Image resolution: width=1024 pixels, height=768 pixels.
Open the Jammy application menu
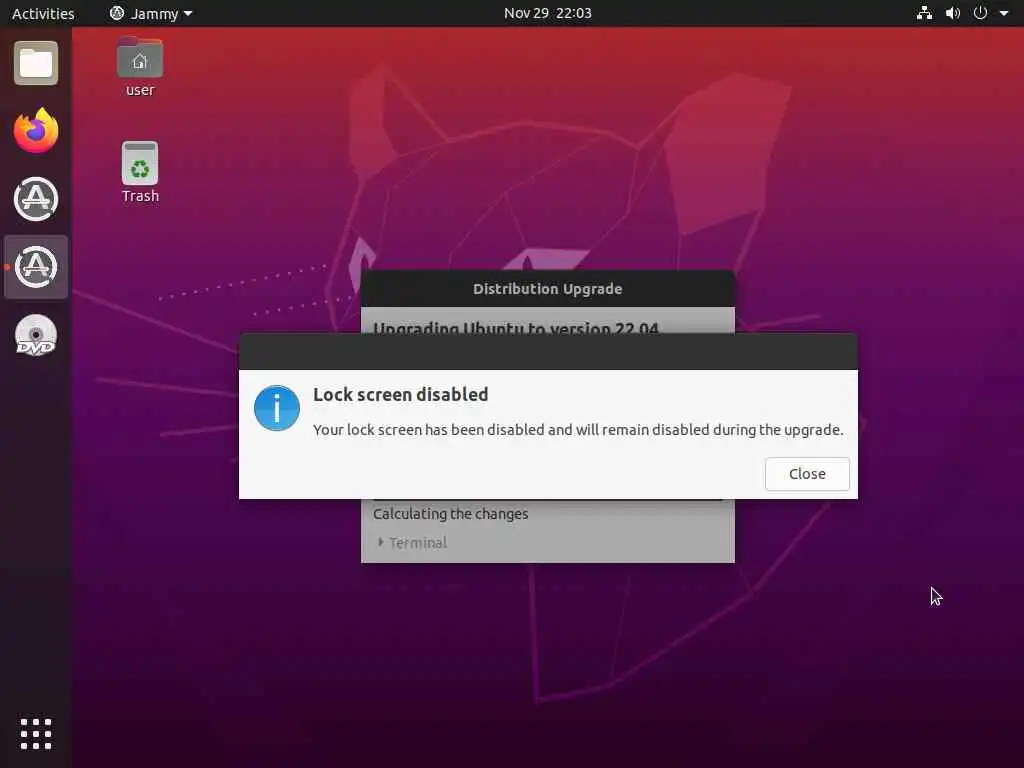(151, 13)
